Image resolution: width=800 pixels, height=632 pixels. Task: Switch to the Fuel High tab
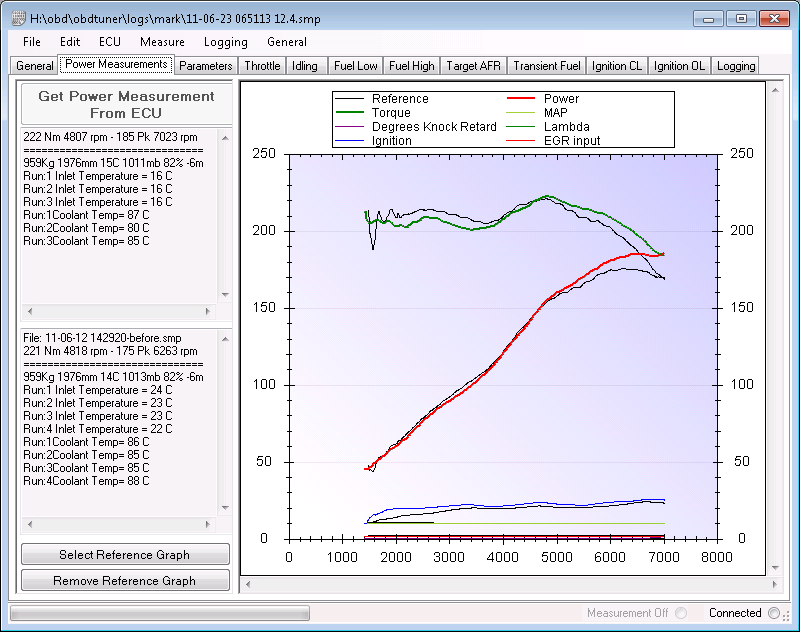412,66
